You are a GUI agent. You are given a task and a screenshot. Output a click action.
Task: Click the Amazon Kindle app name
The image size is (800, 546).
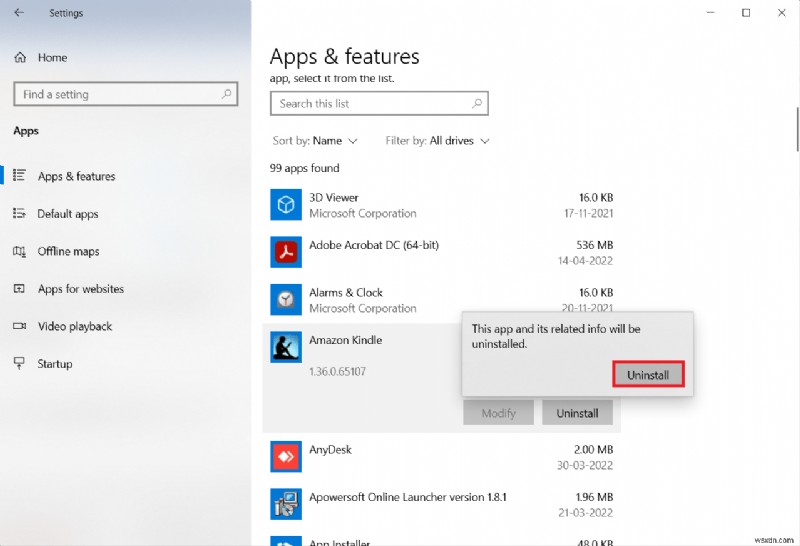click(345, 340)
